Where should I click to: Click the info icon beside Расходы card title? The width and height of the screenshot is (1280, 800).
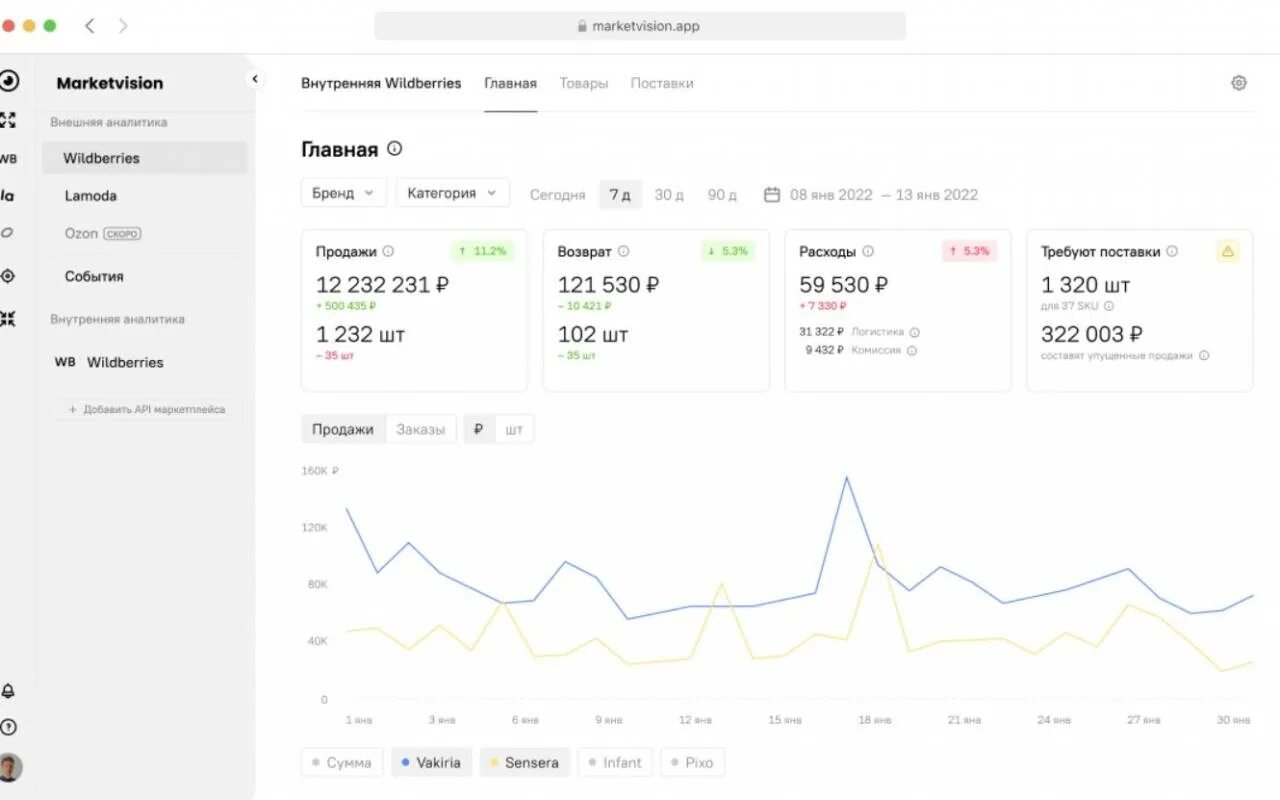[x=868, y=252]
